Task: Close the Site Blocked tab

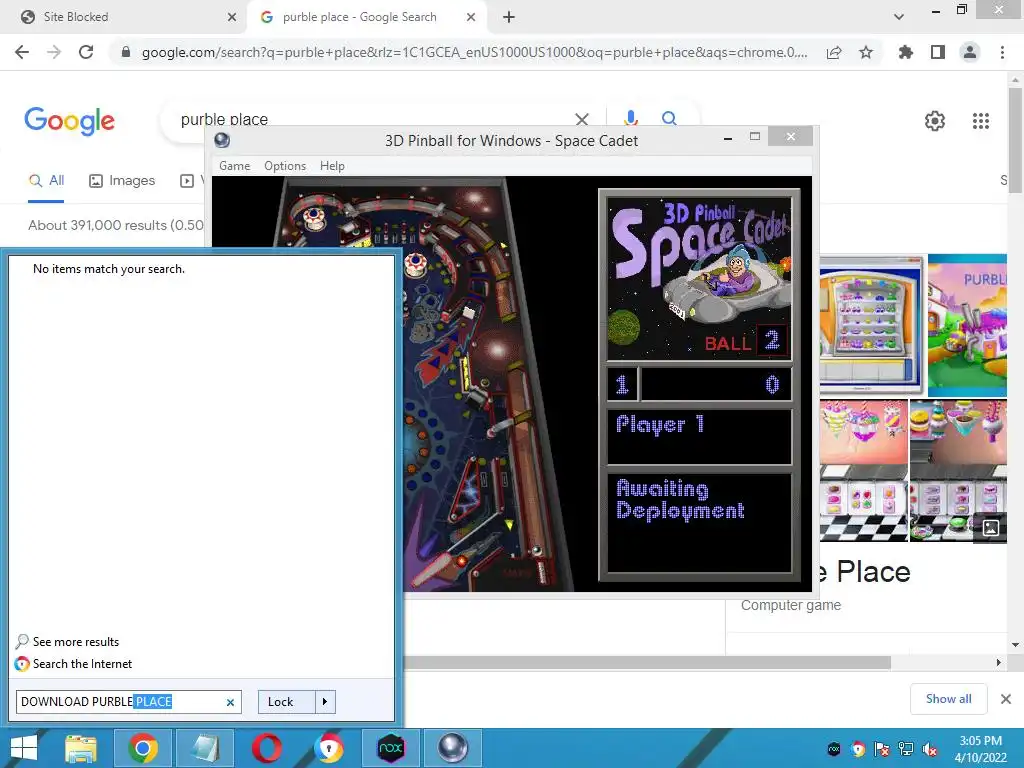Action: tap(232, 17)
